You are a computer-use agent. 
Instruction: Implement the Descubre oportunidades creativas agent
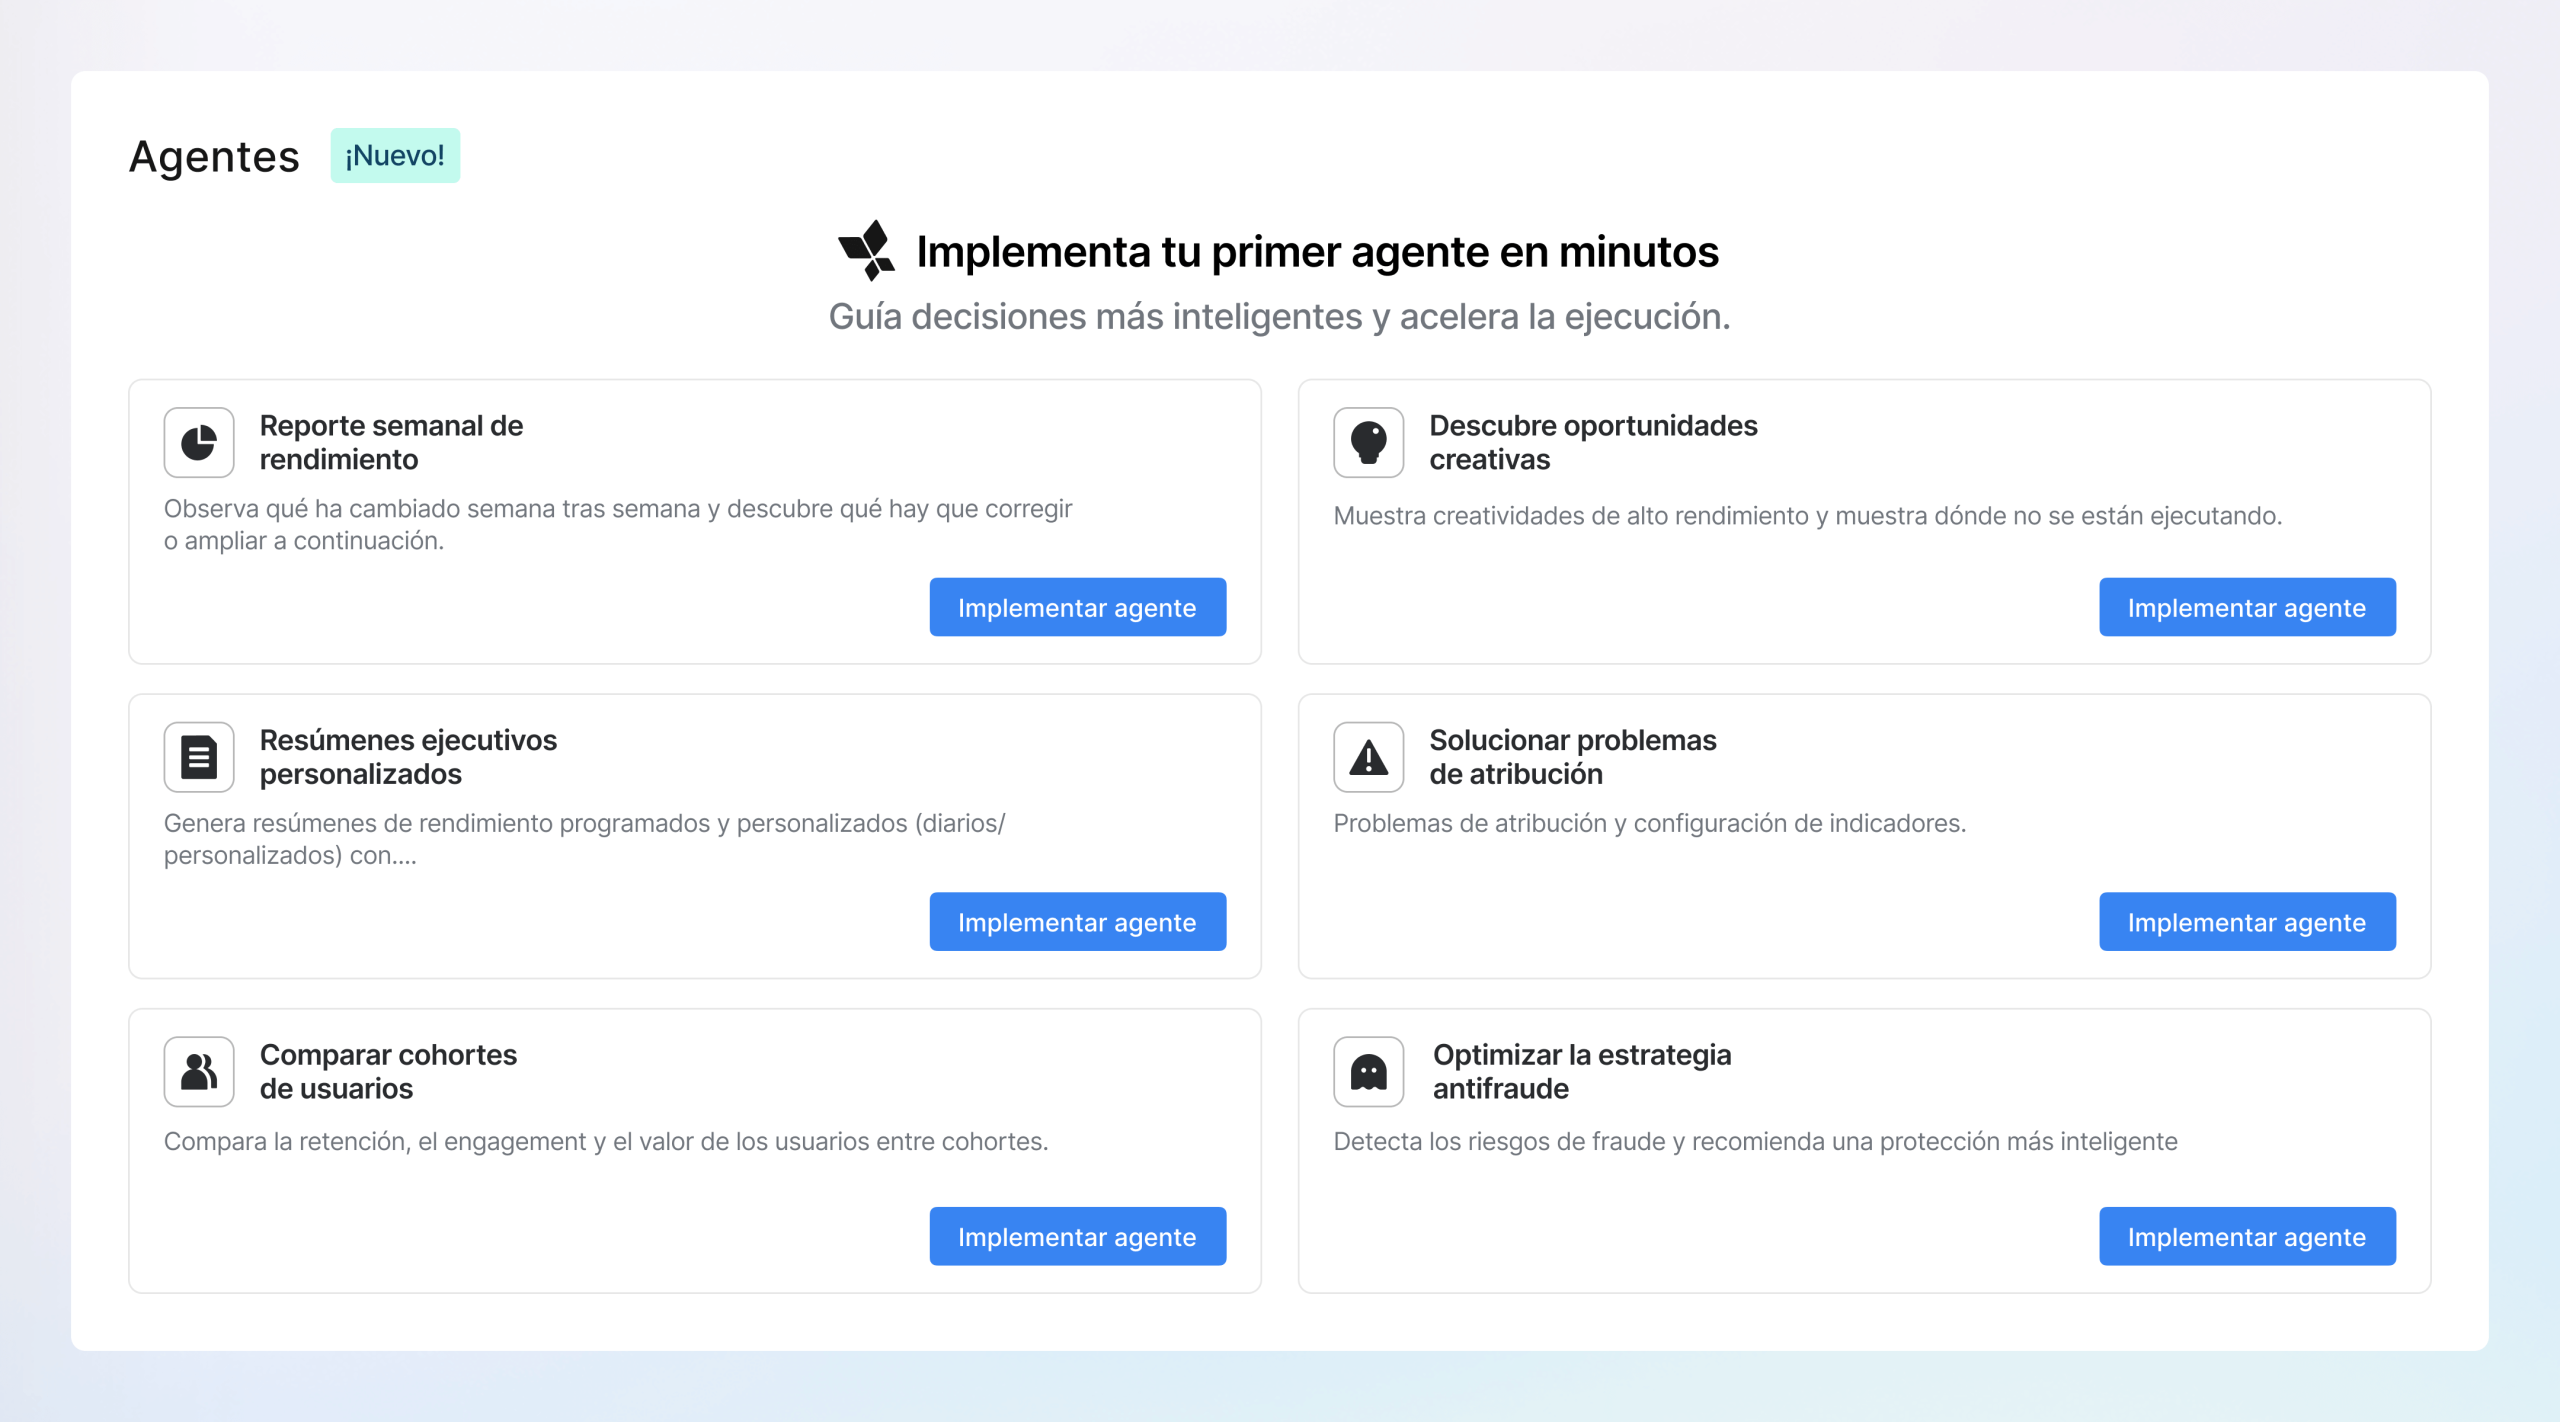(2248, 607)
